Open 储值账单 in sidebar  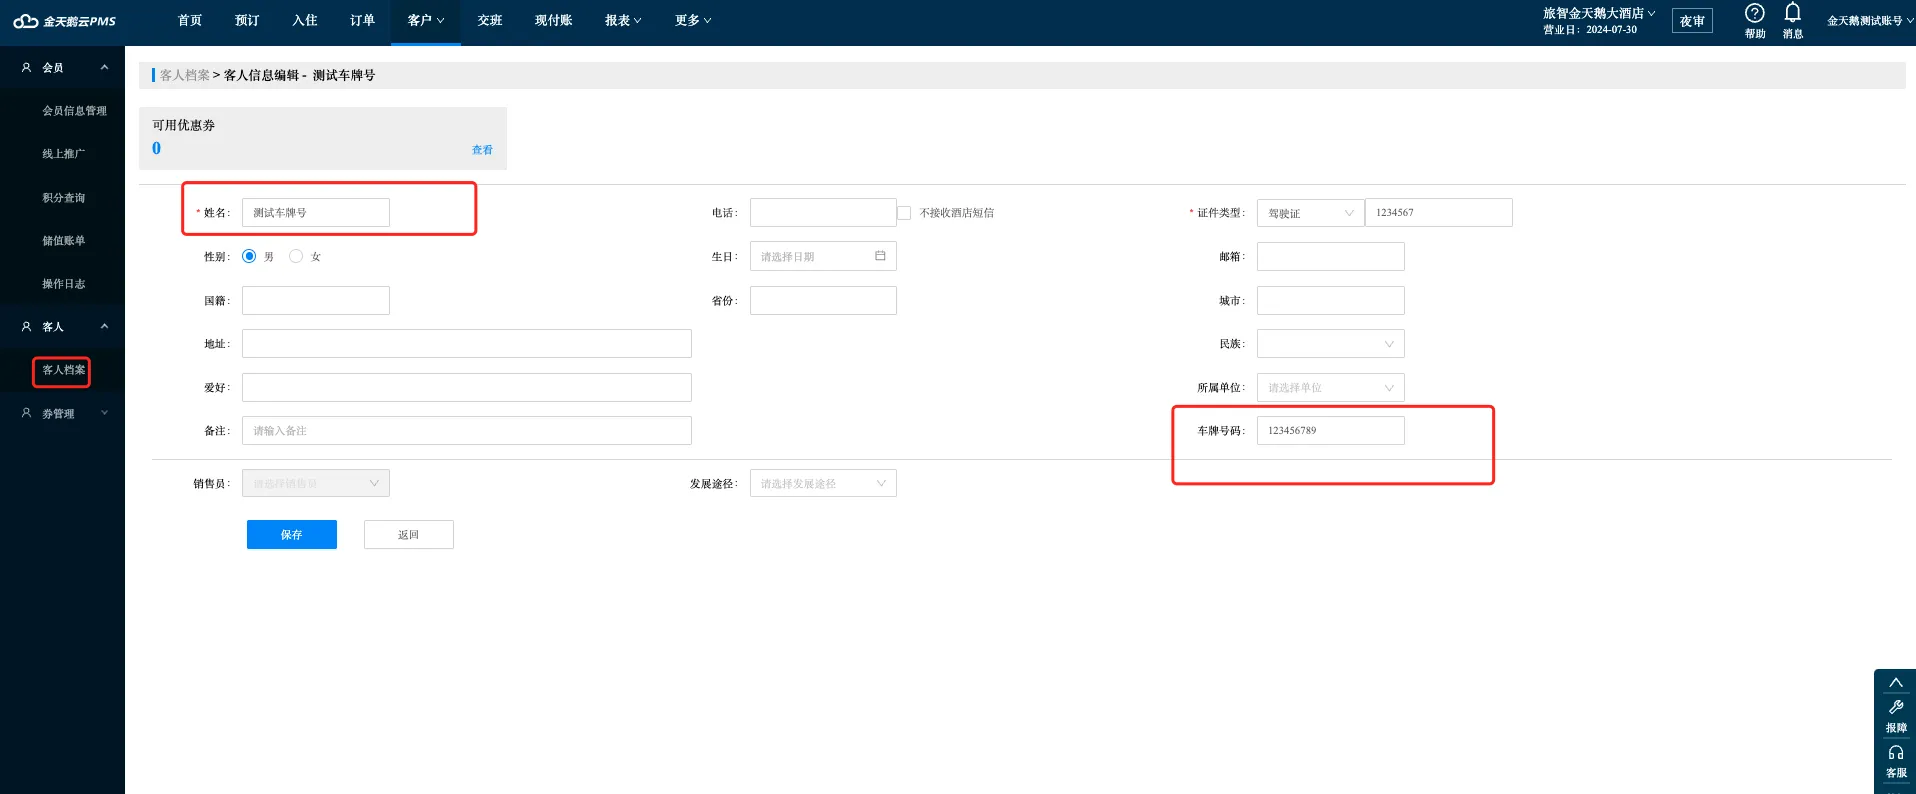[63, 241]
